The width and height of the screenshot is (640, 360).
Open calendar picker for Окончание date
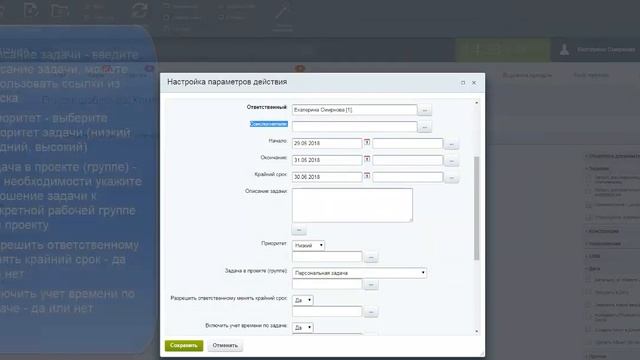[367, 159]
